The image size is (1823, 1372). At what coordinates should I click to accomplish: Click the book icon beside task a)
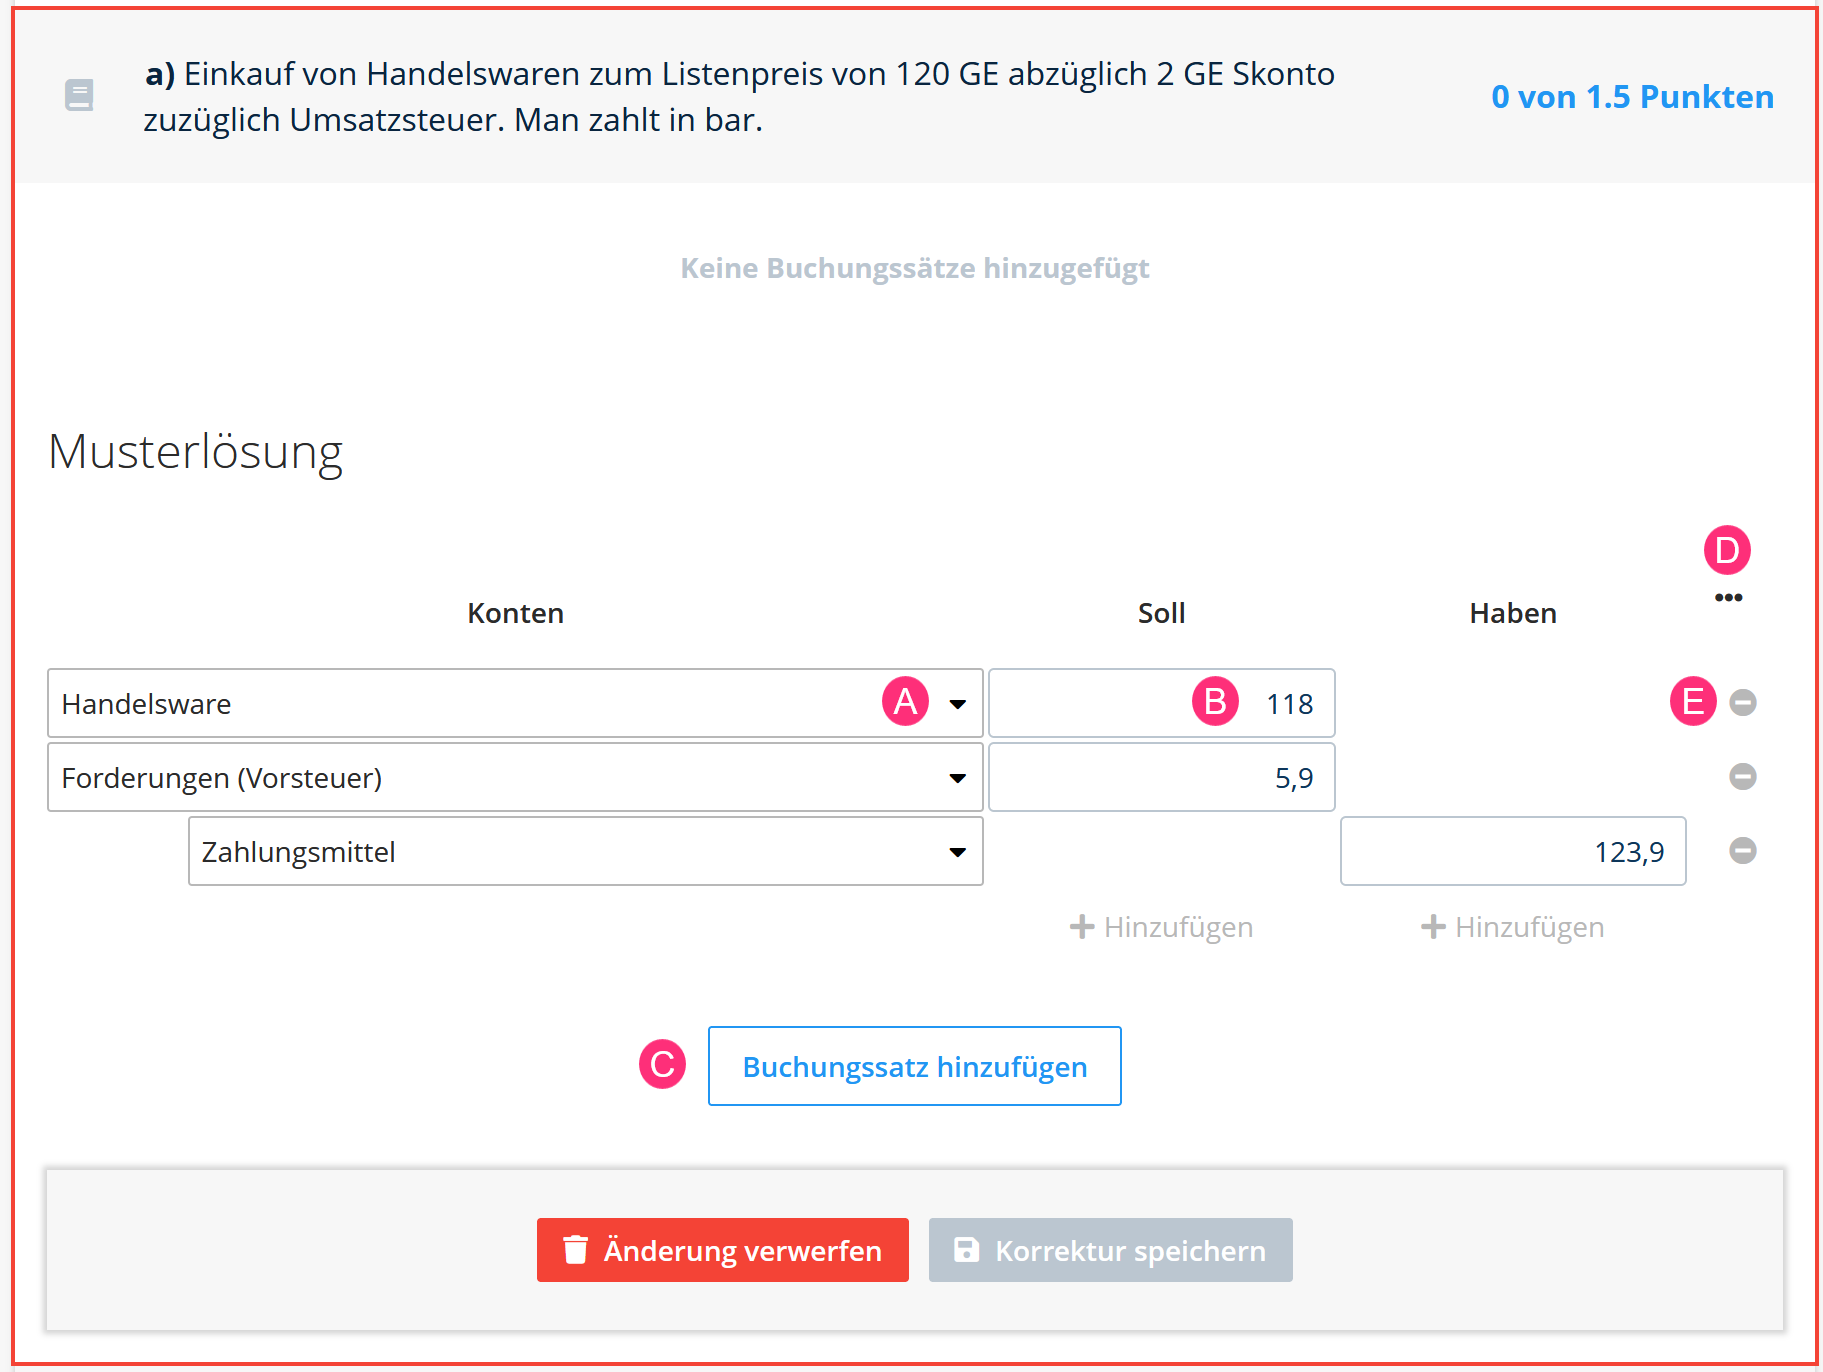(79, 96)
